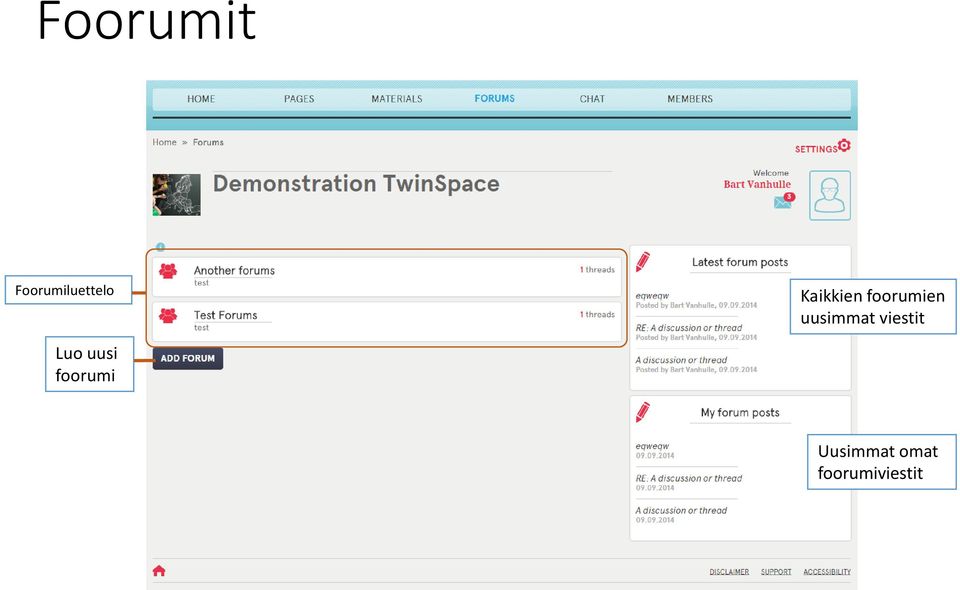Go to the HOME tab
This screenshot has width=960, height=590.
click(x=201, y=99)
